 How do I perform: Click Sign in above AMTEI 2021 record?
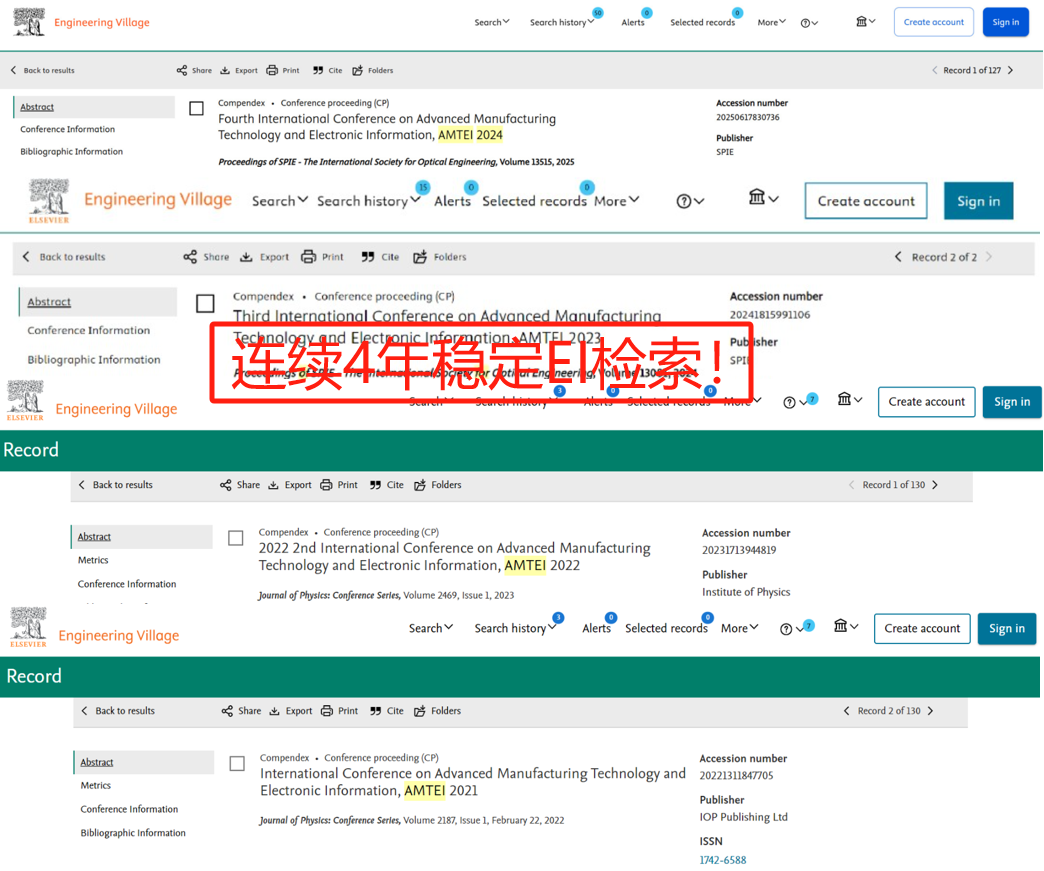(x=1007, y=628)
